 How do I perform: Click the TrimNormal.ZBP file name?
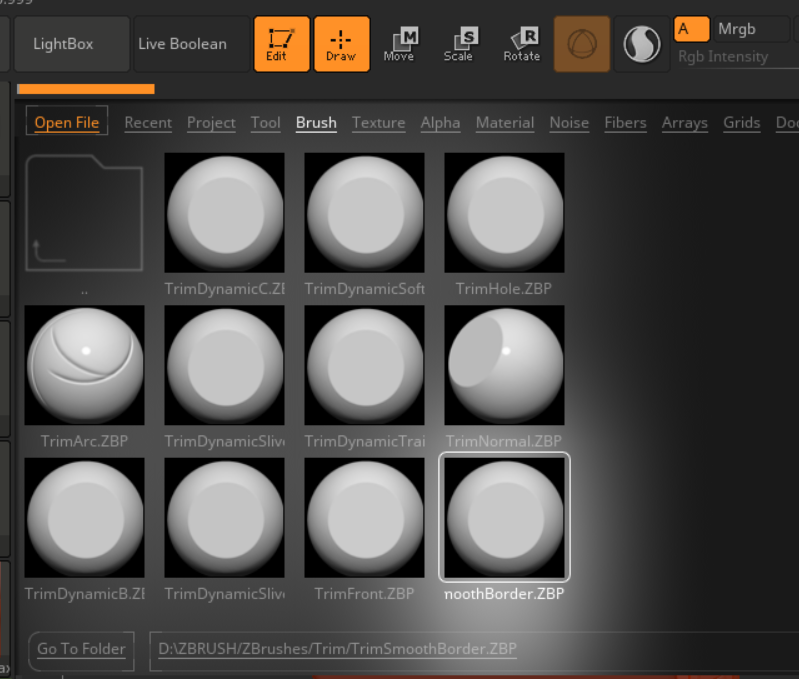click(504, 441)
